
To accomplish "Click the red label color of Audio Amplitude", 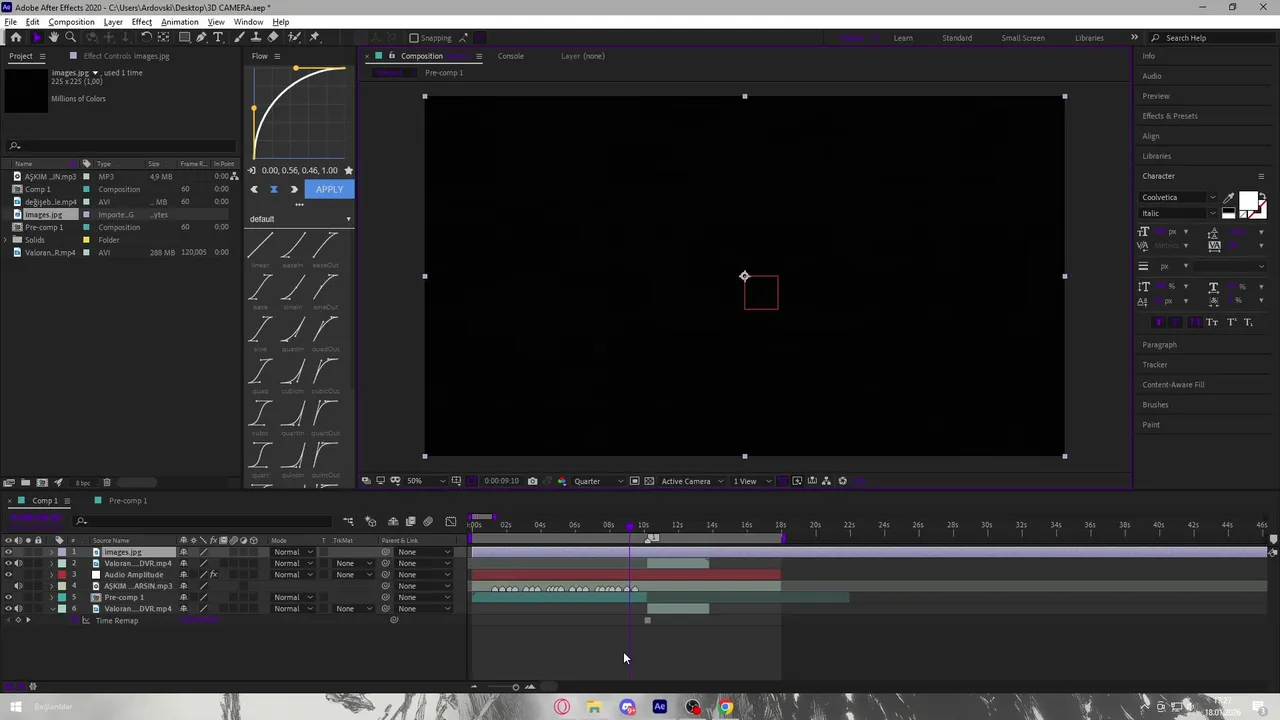I will (x=62, y=575).
